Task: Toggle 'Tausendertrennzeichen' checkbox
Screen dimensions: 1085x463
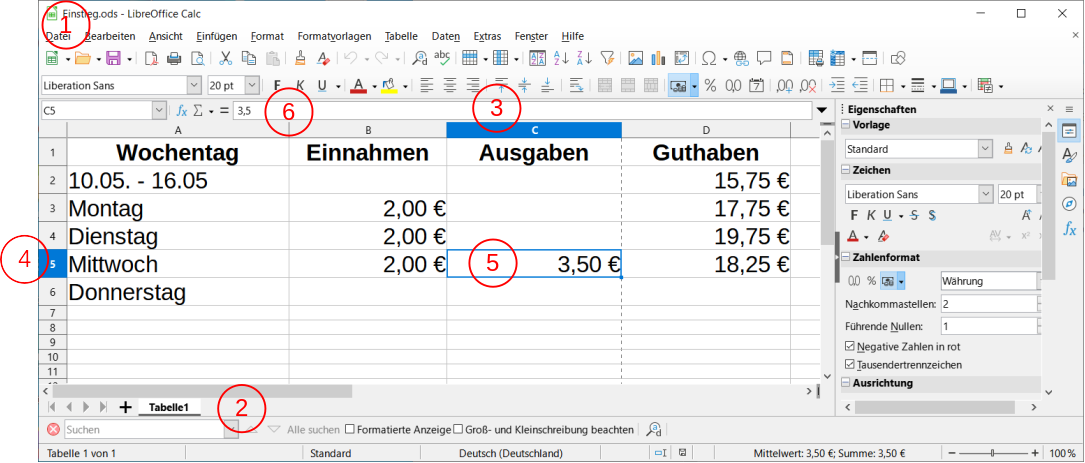Action: (x=850, y=365)
